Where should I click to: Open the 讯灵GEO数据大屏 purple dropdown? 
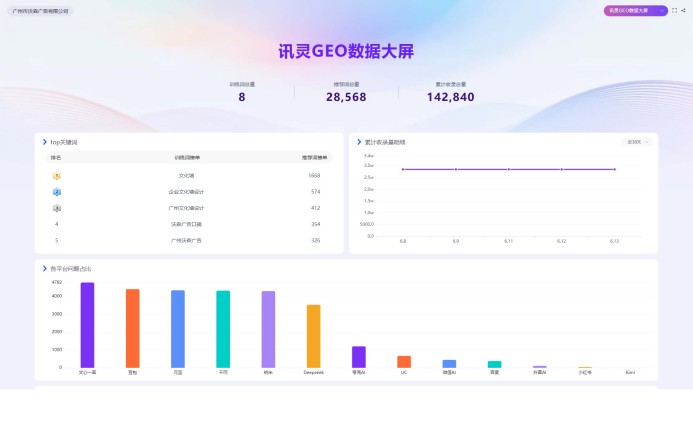(636, 11)
